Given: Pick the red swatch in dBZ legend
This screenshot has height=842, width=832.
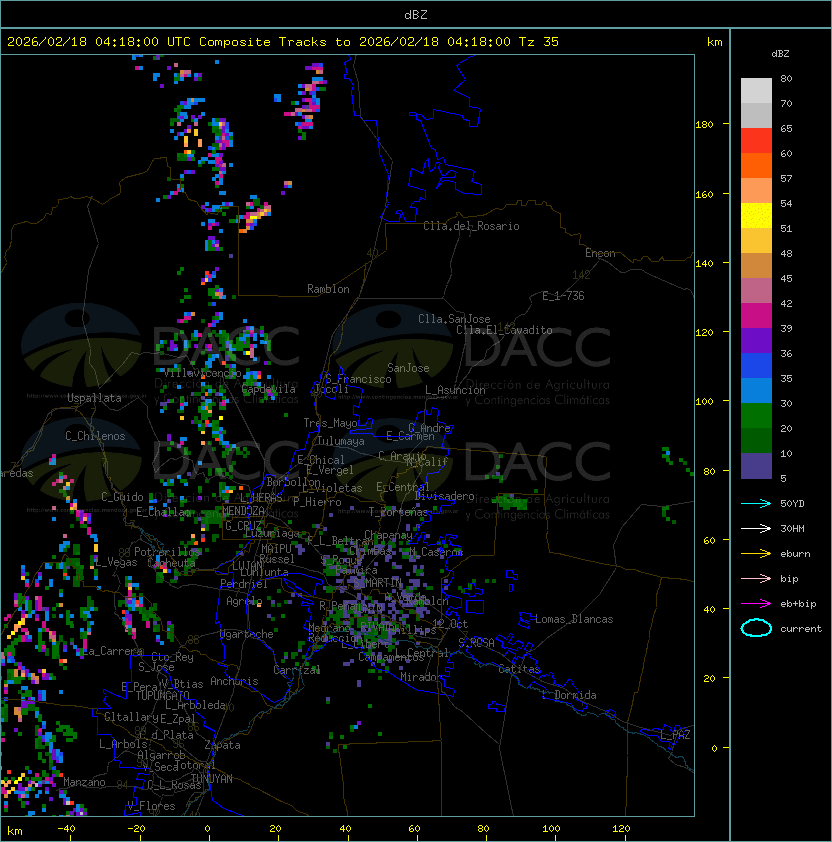Looking at the screenshot, I should click(x=756, y=140).
